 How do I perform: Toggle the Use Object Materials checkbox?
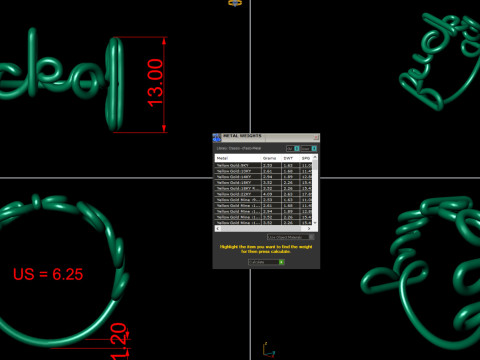pyautogui.click(x=312, y=237)
